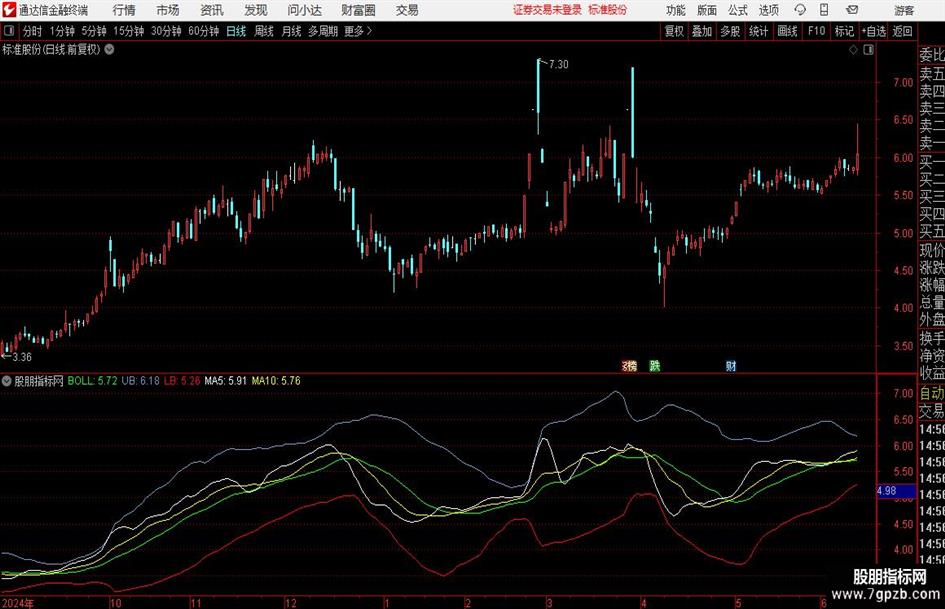Viewport: 945px width, 609px height.
Task: Open the 发现 menu
Action: click(256, 10)
